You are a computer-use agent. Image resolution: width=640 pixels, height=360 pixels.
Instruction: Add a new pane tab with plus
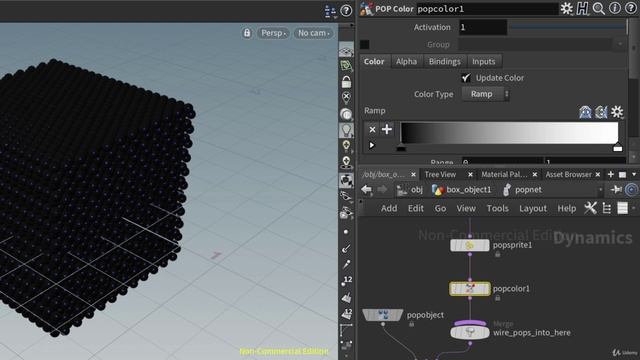pyautogui.click(x=611, y=174)
